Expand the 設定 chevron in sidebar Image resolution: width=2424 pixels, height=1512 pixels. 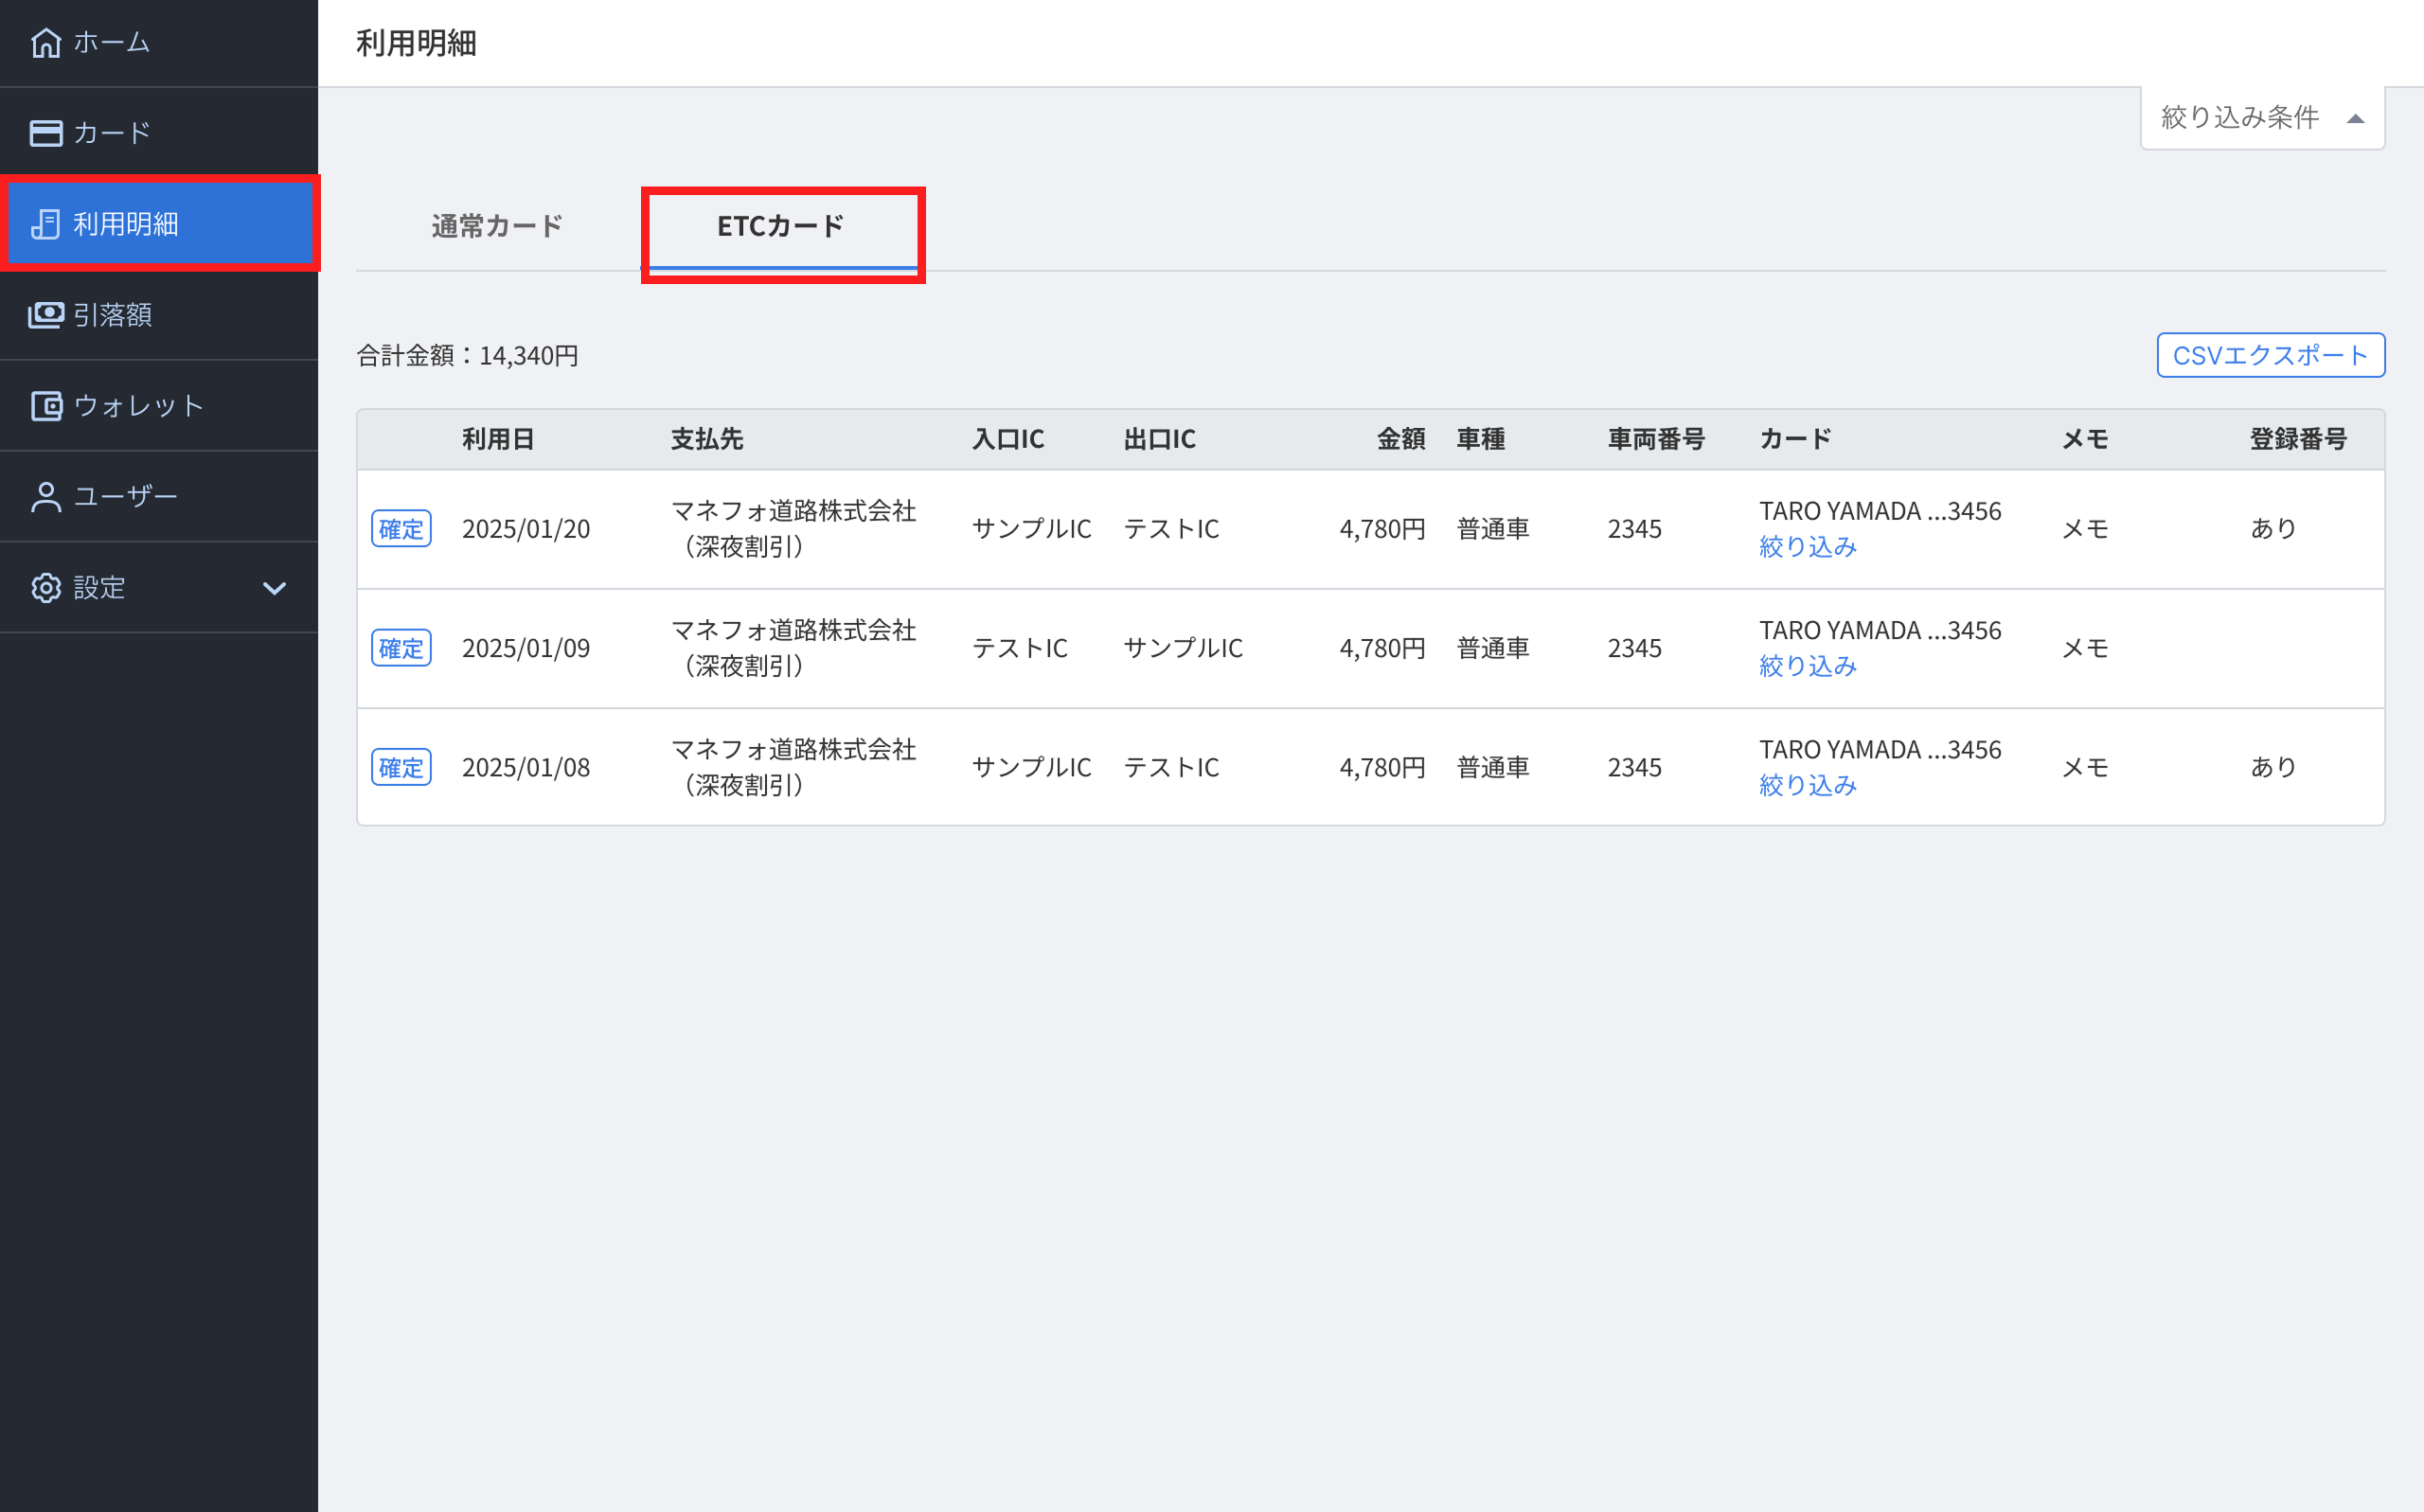pos(274,588)
